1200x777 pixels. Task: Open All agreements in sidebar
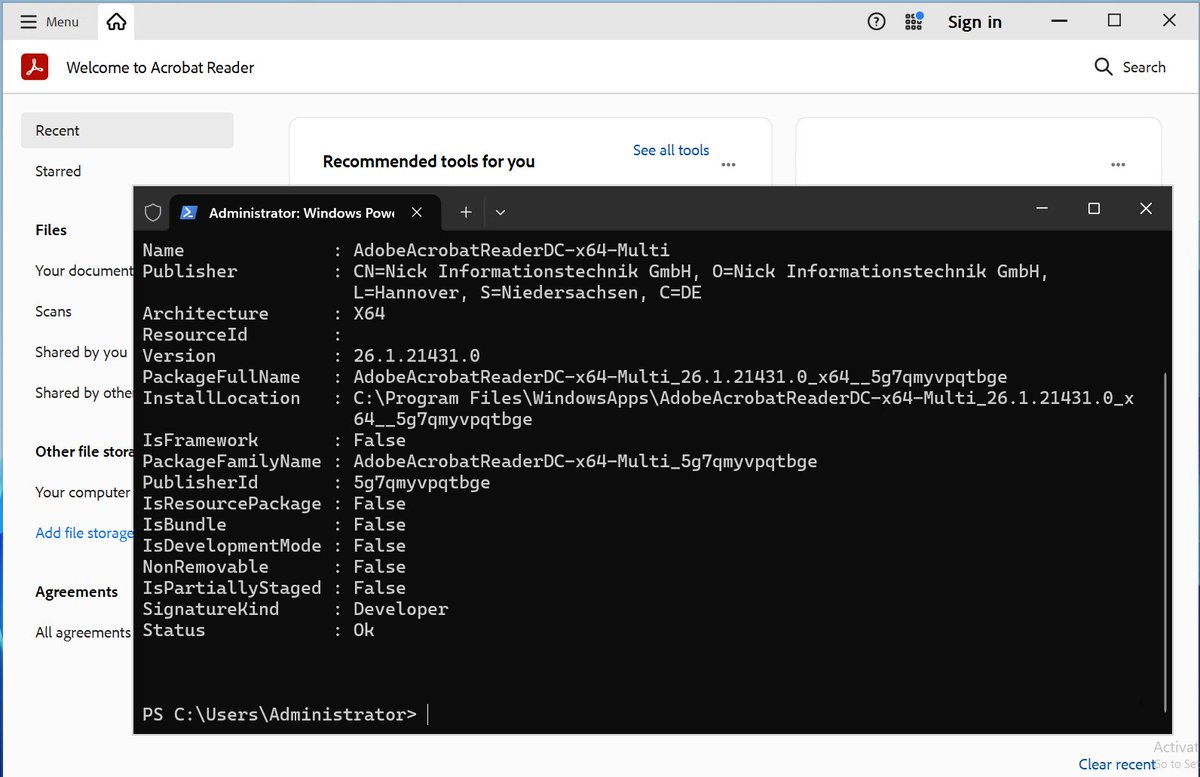(x=83, y=632)
